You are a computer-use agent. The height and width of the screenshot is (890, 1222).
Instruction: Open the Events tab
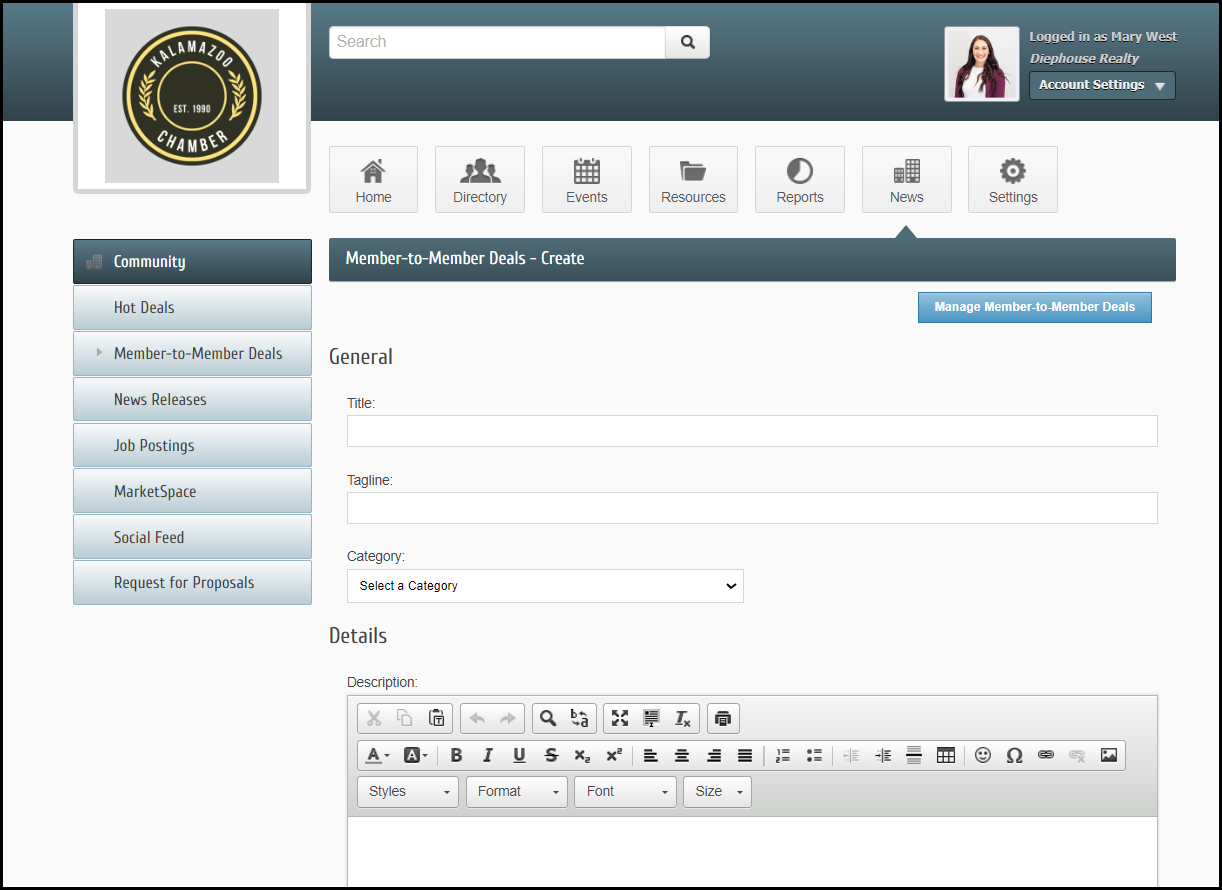[x=586, y=180]
